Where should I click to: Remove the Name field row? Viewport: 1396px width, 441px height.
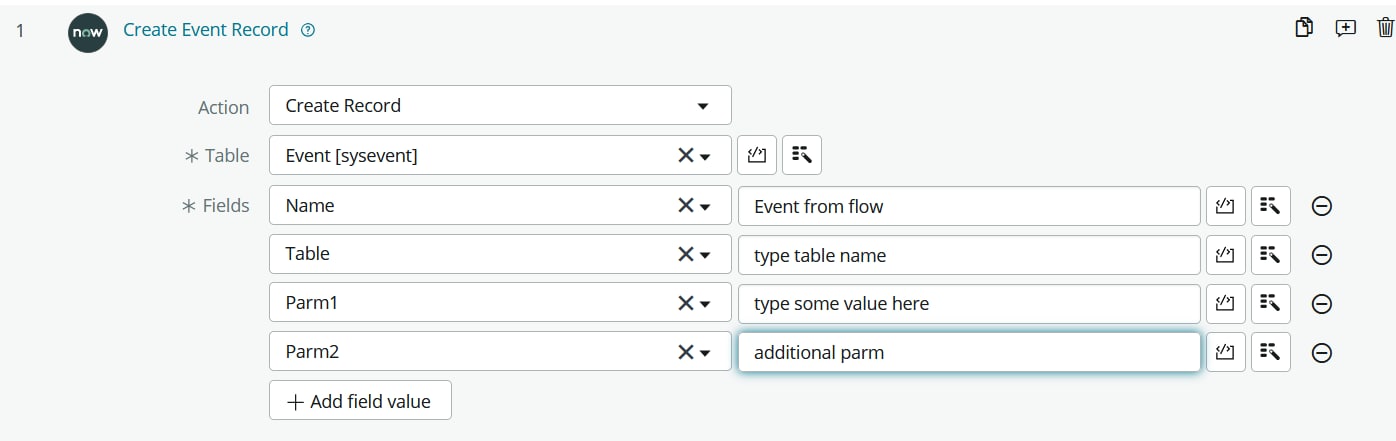[x=1321, y=207]
